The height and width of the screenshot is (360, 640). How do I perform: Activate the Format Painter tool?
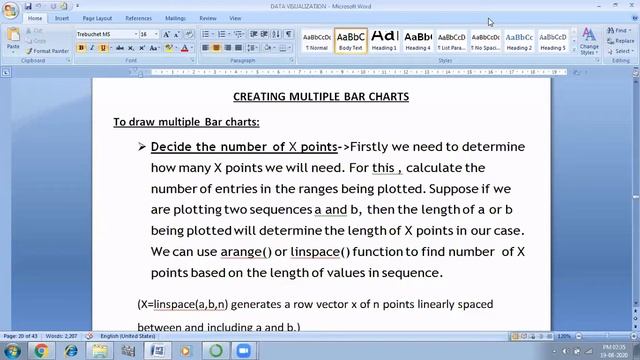[x=47, y=51]
